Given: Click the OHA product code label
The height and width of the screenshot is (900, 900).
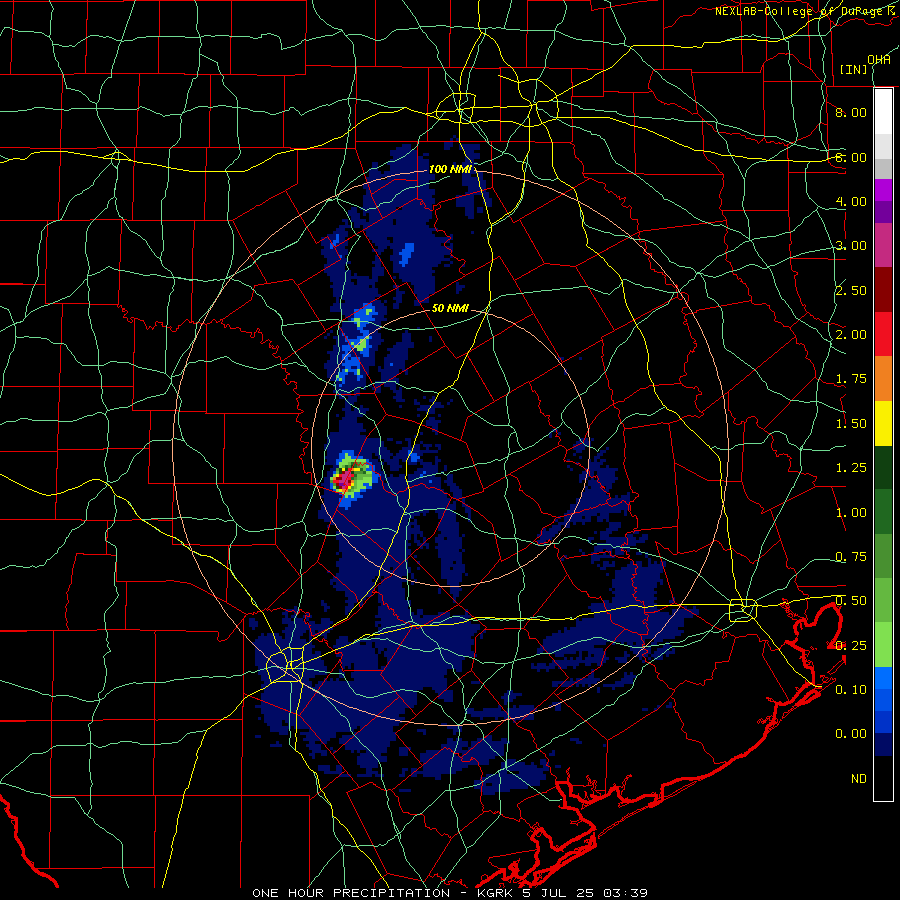Looking at the screenshot, I should (879, 59).
